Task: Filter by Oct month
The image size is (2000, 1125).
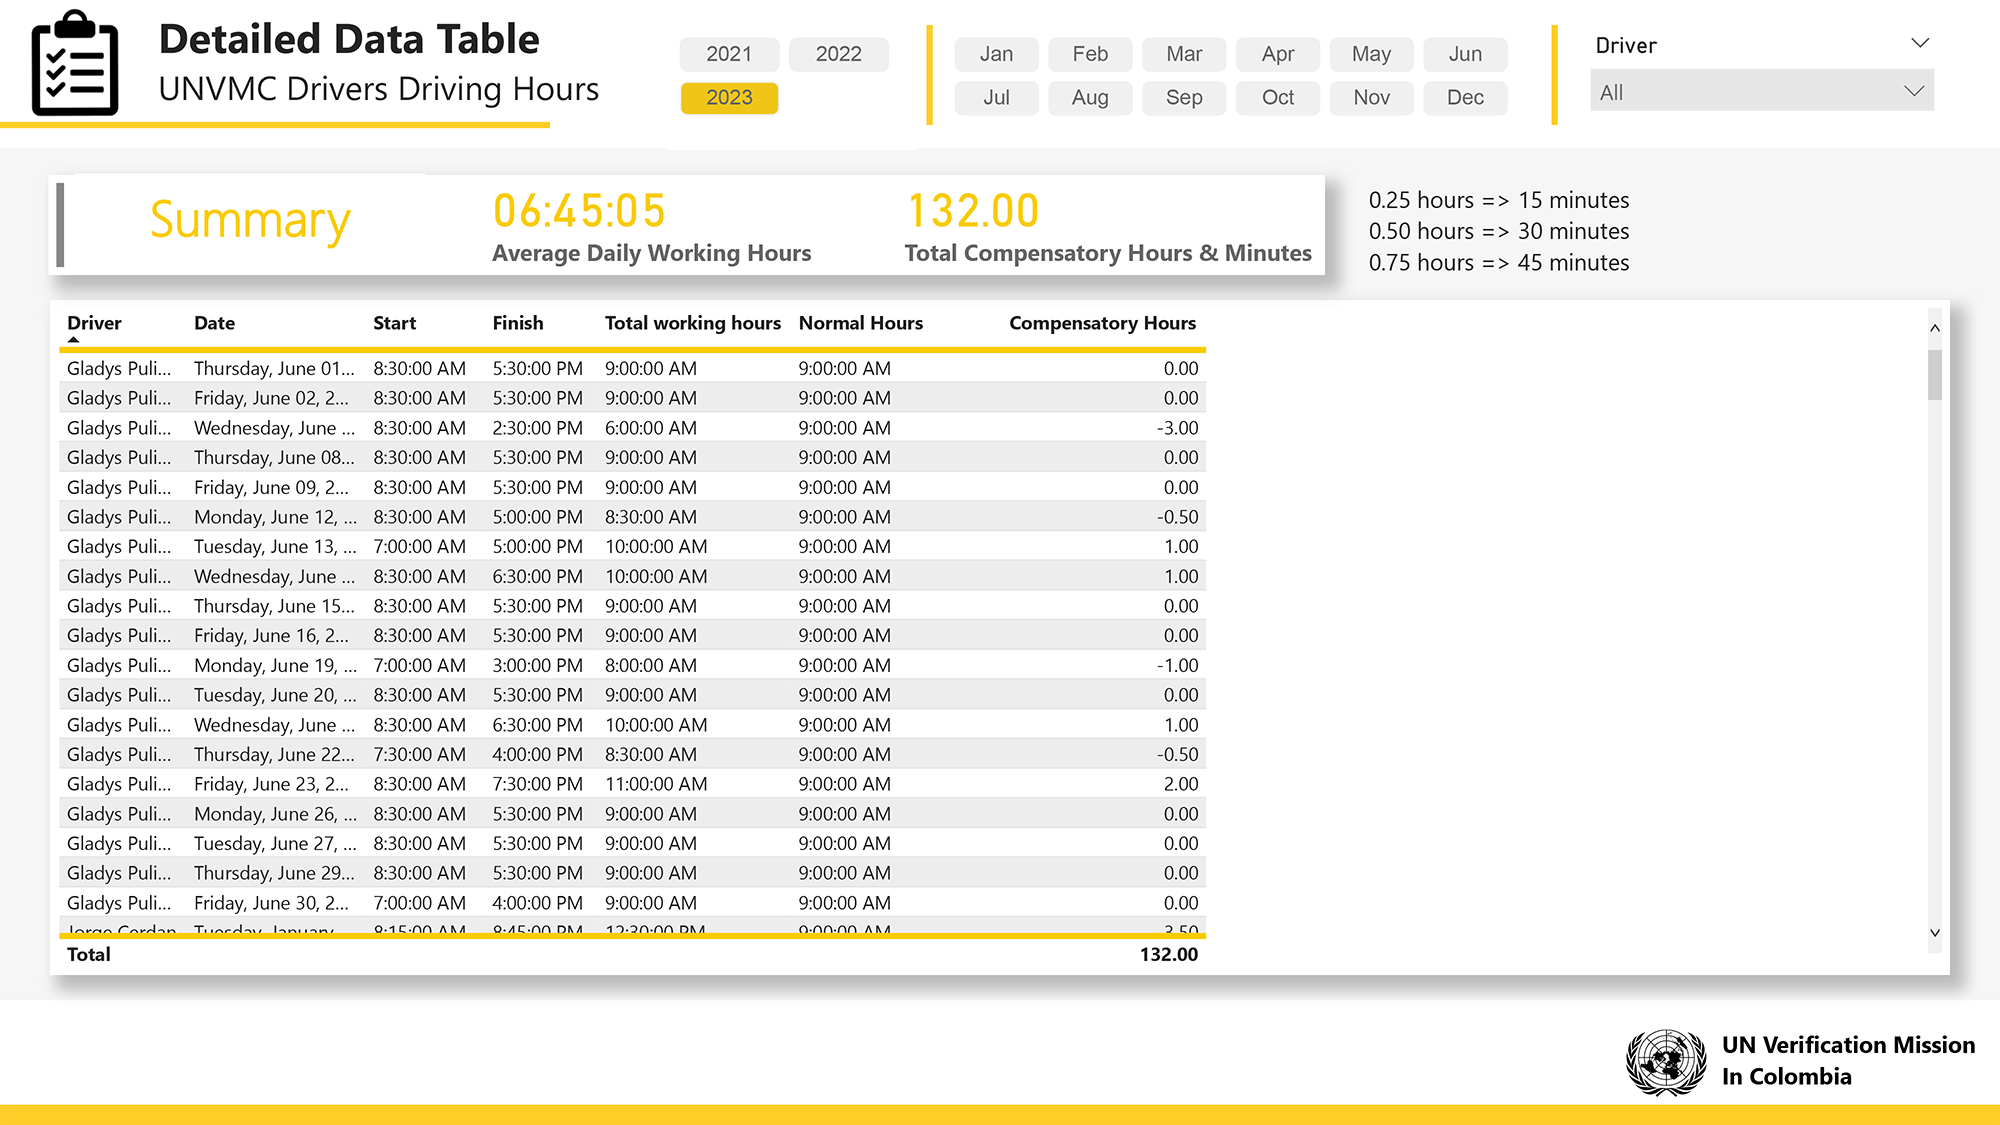Action: pyautogui.click(x=1278, y=97)
